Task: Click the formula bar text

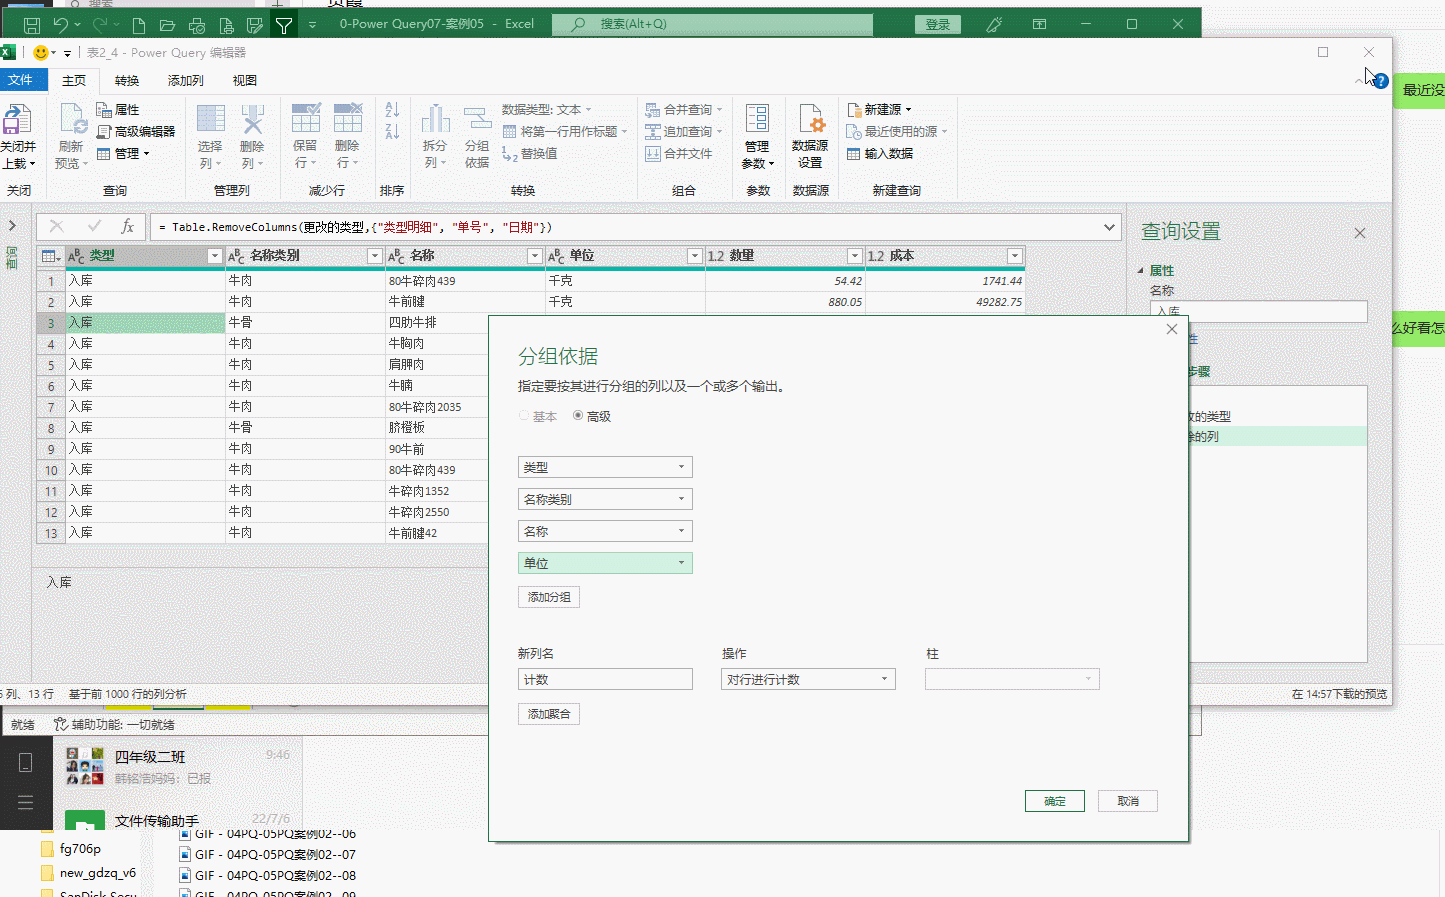Action: (355, 228)
